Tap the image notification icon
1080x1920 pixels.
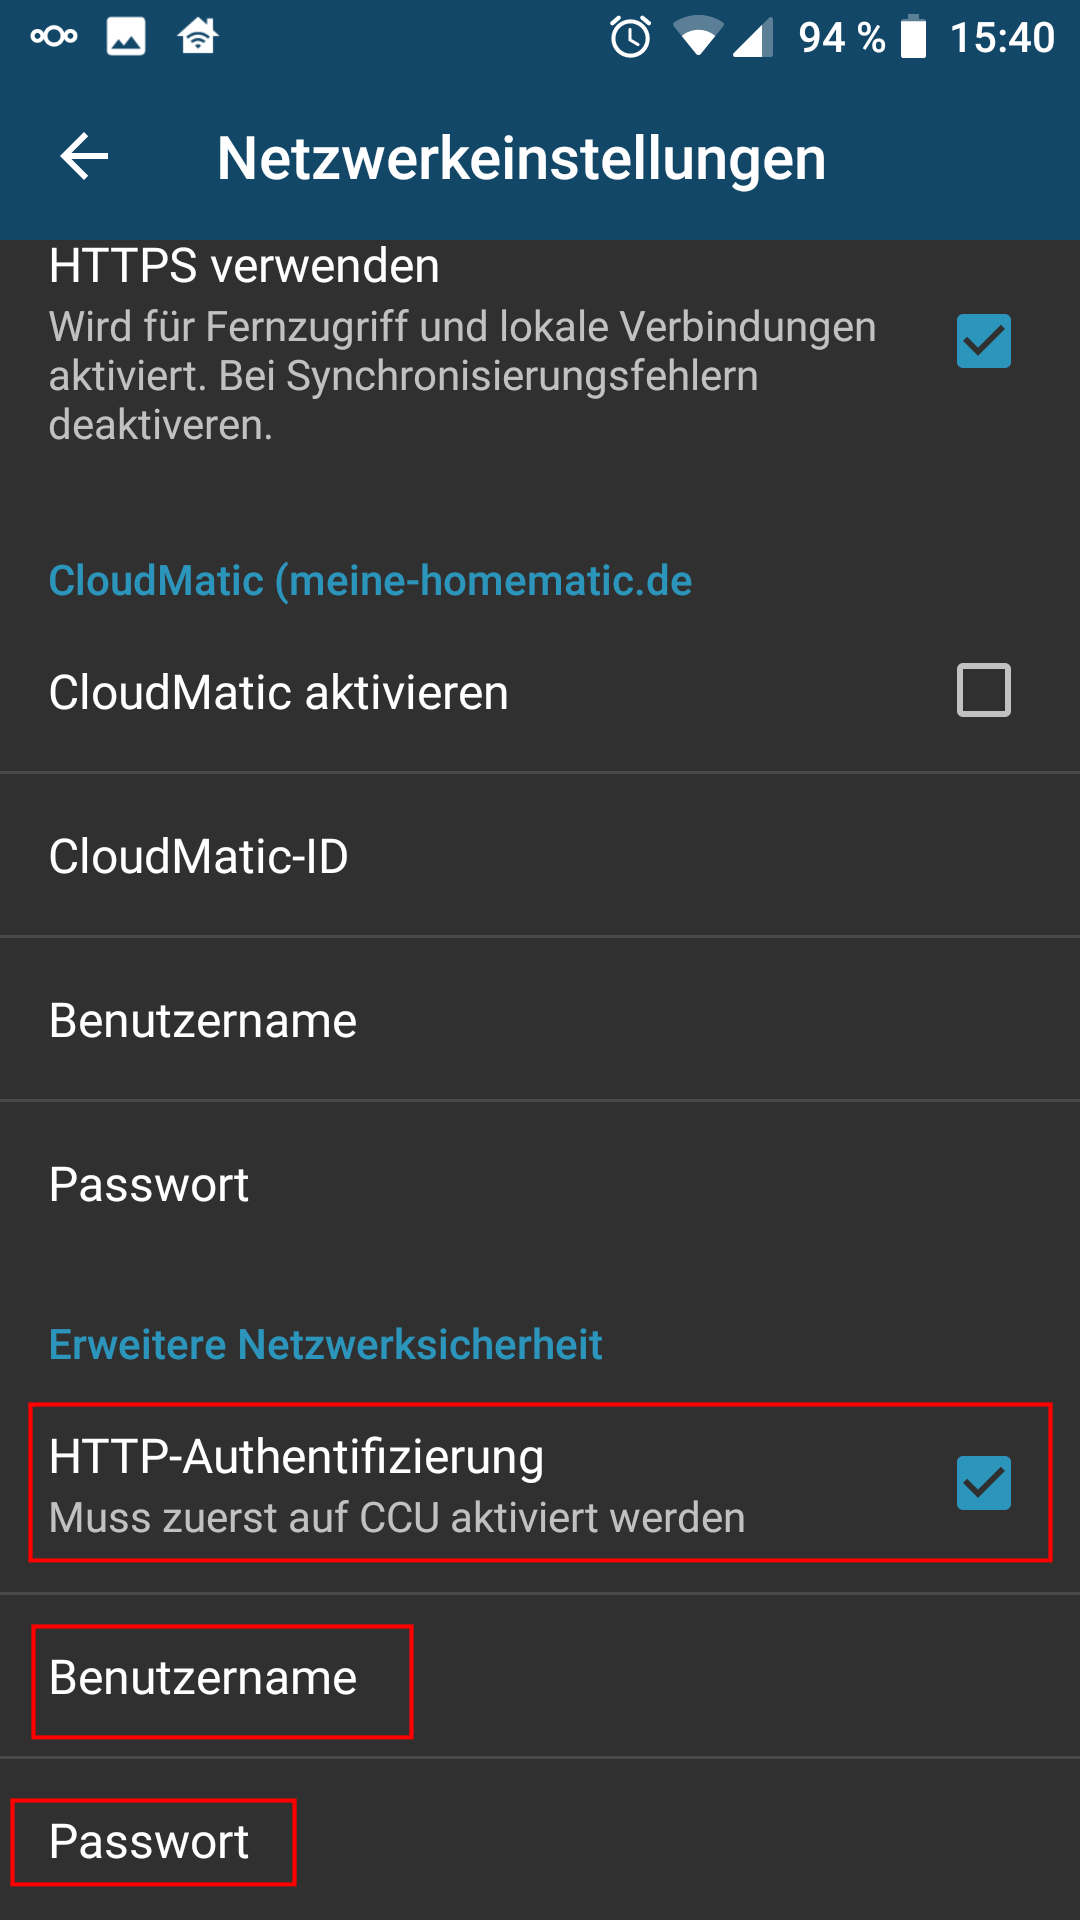coord(126,37)
